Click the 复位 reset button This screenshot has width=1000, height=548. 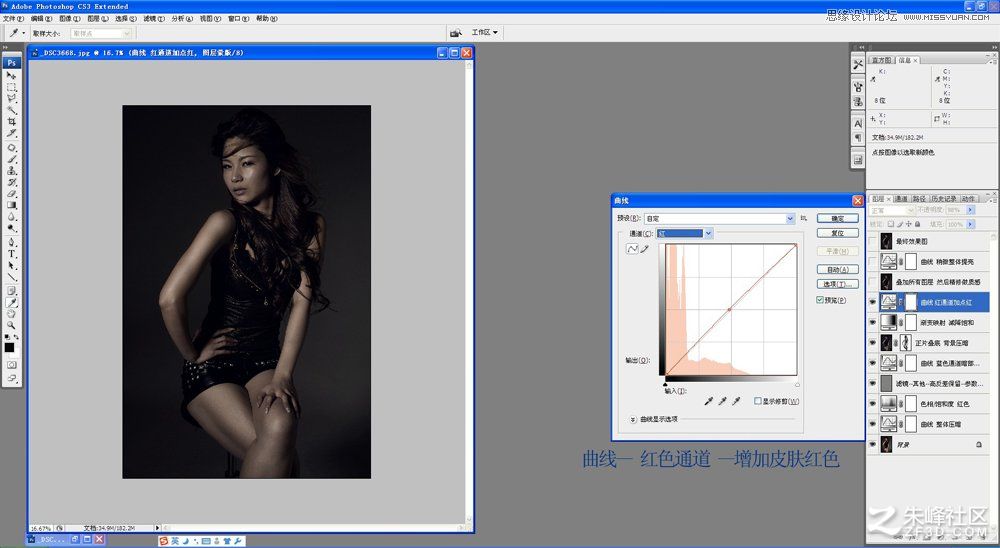point(837,233)
